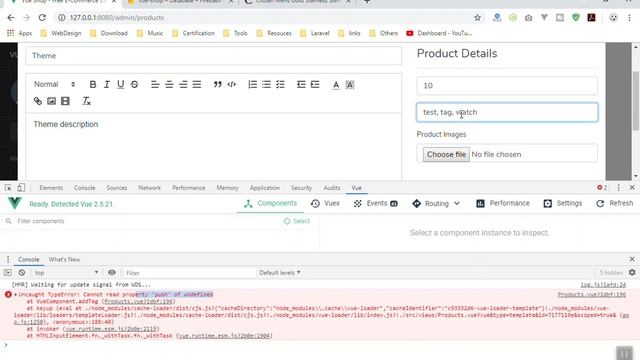The height and width of the screenshot is (360, 640).
Task: Click the Choose file button
Action: tap(446, 154)
